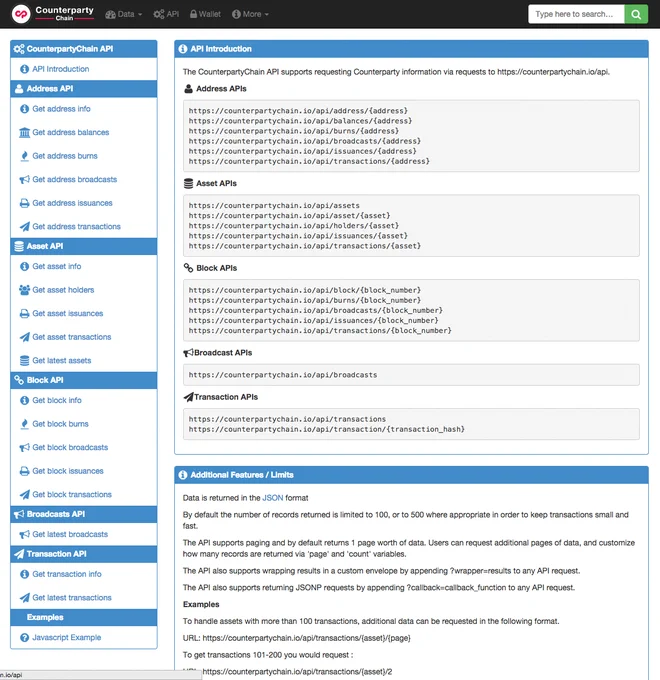Open Get transaction info link
Screen dimensions: 660x680
click(x=67, y=574)
